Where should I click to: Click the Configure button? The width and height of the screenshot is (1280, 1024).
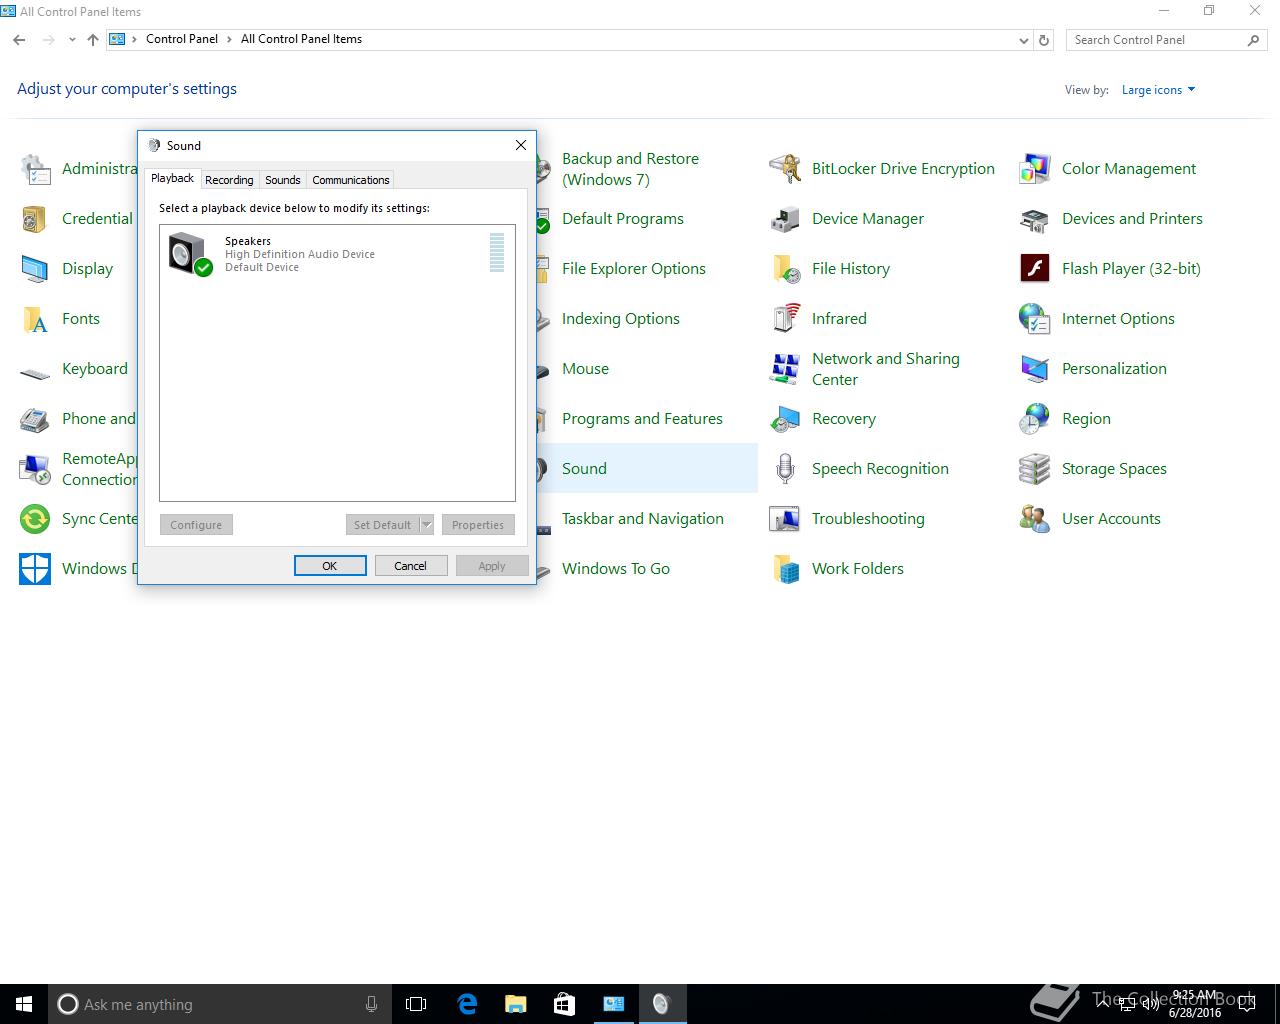[x=196, y=525]
